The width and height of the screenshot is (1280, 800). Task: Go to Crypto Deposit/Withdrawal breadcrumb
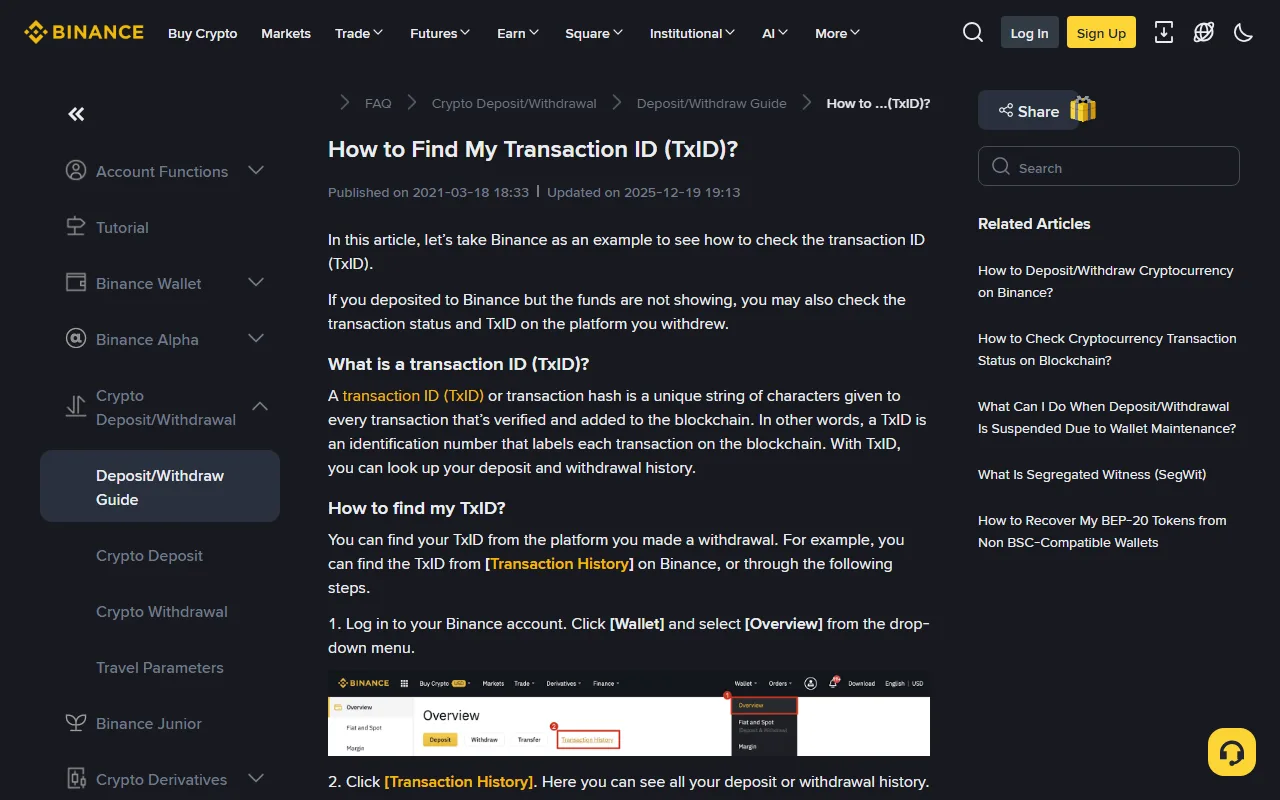(x=514, y=103)
